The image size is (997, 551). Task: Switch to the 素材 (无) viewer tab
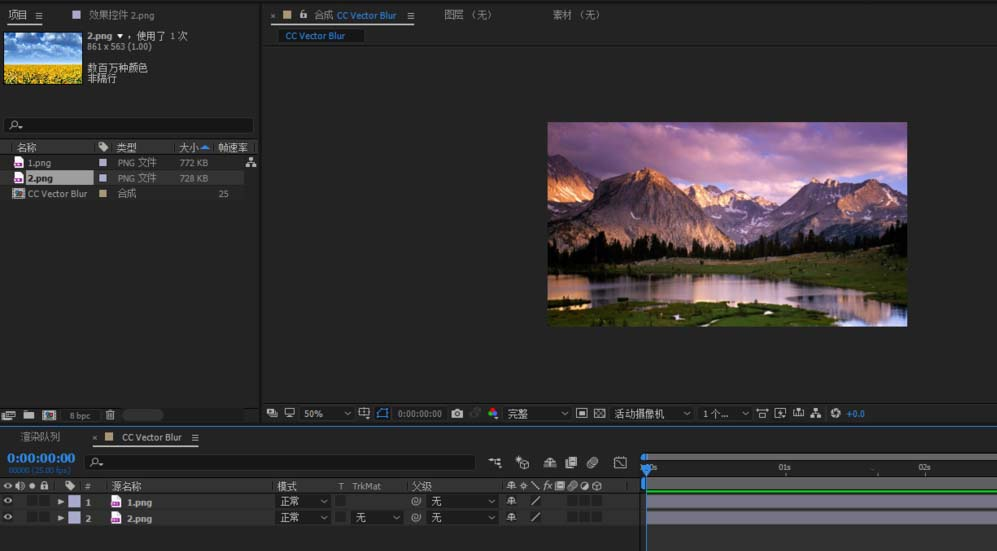pos(576,15)
